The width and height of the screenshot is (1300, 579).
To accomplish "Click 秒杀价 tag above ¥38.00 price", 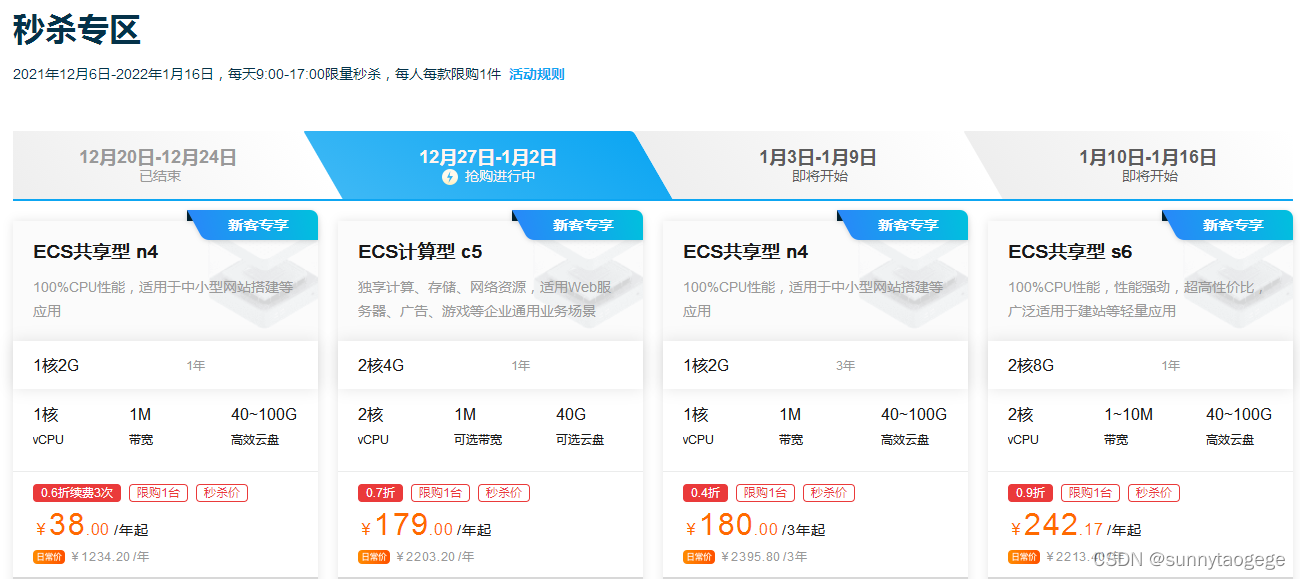I will click(x=221, y=493).
